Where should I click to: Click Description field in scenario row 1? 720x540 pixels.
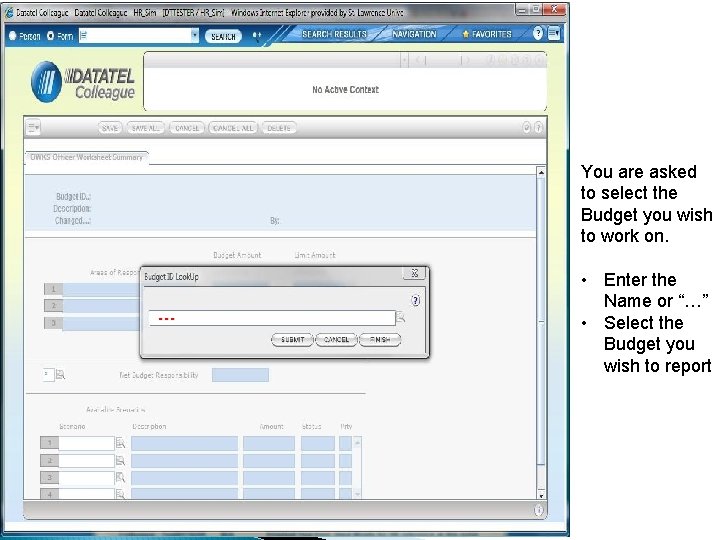point(185,443)
